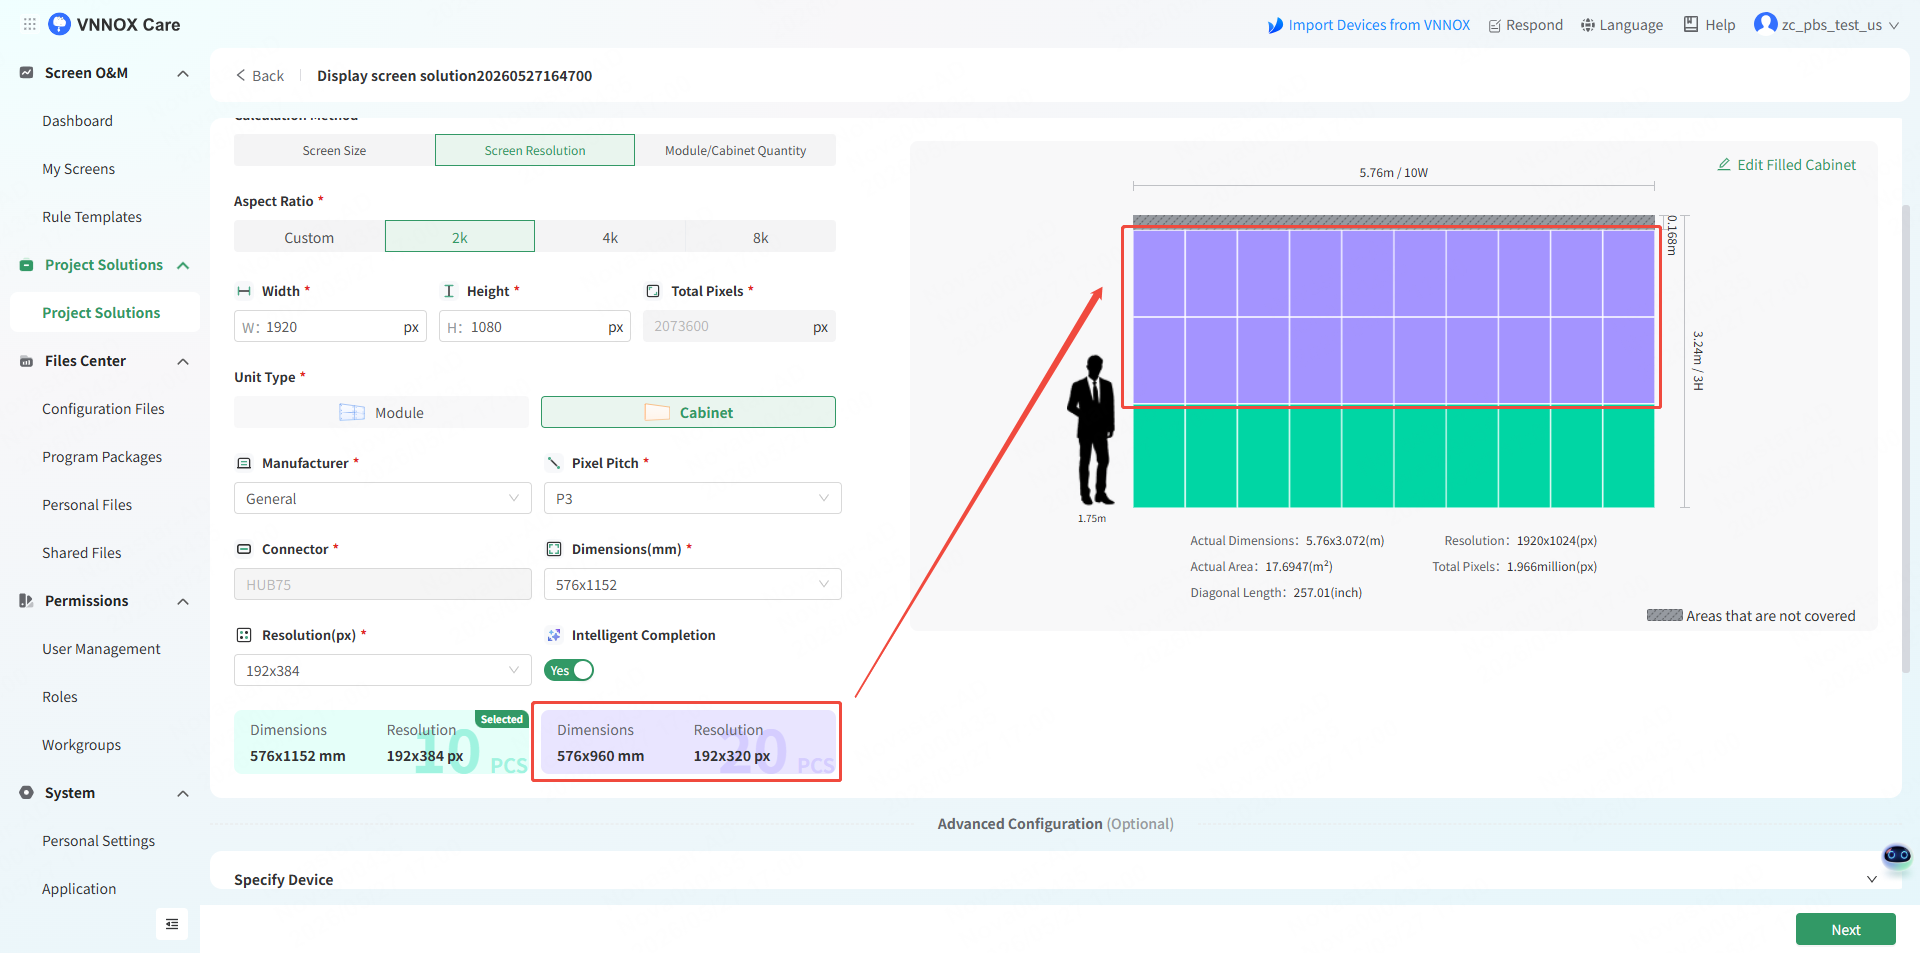Click the Next button
Viewport: 1920px width, 953px height.
click(x=1845, y=929)
